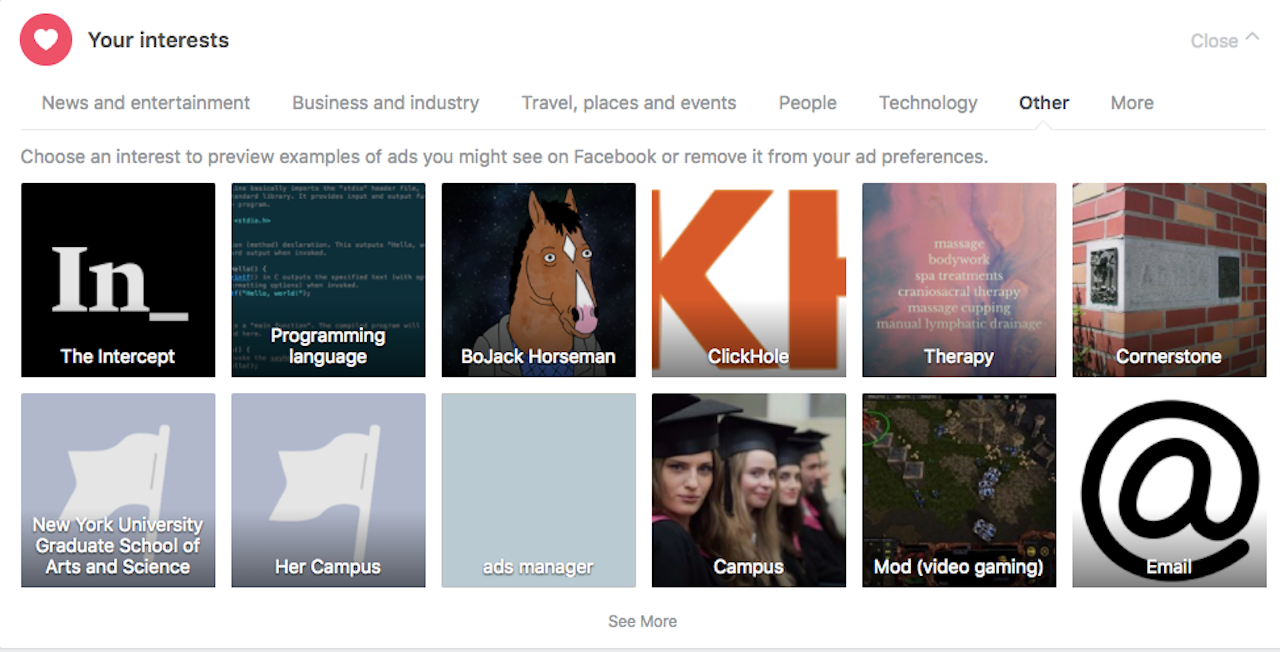Open New York University Graduate School tile
The height and width of the screenshot is (652, 1280).
(x=118, y=490)
